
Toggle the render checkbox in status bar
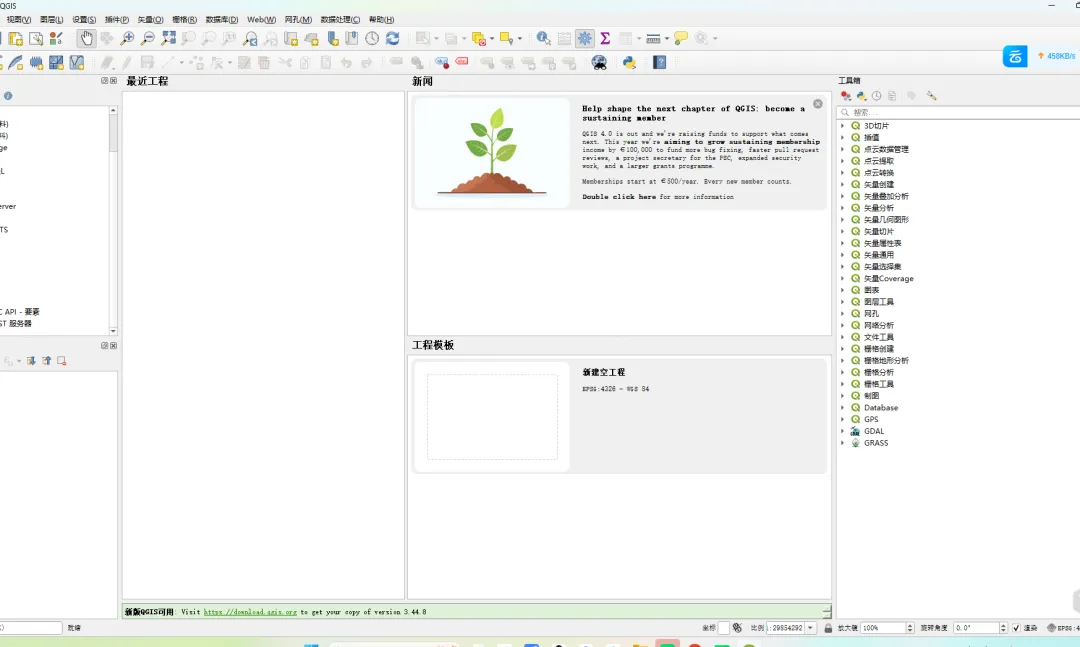(x=1016, y=628)
